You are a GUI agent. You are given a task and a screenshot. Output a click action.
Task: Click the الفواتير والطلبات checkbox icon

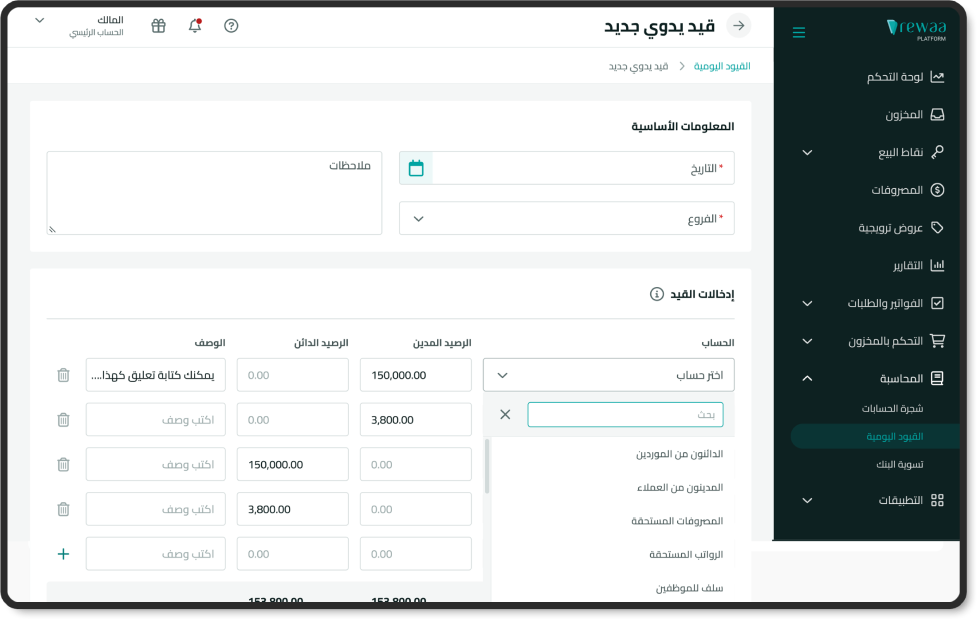click(937, 303)
